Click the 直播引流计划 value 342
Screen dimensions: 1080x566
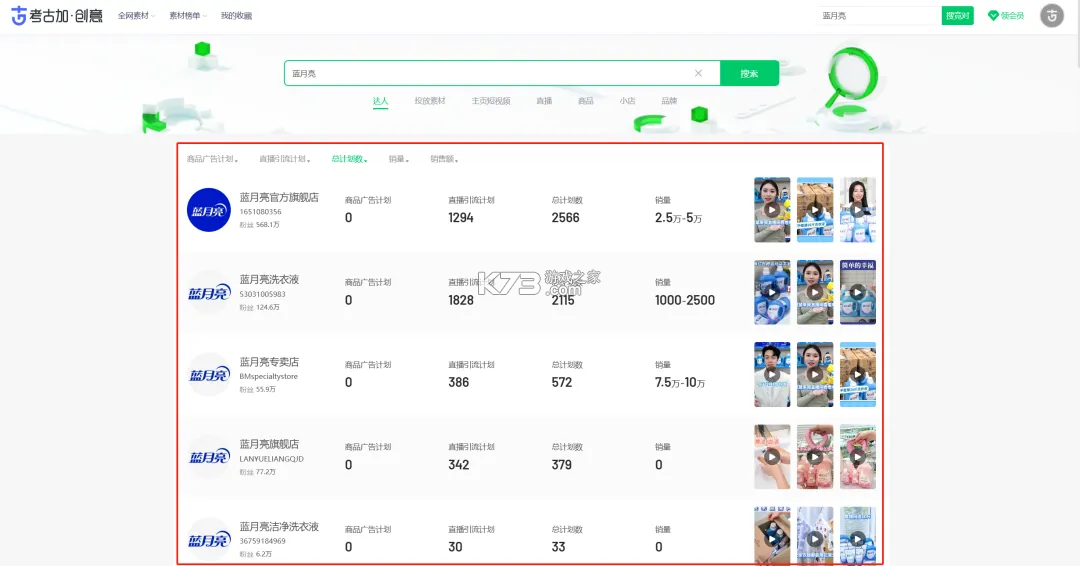point(459,465)
